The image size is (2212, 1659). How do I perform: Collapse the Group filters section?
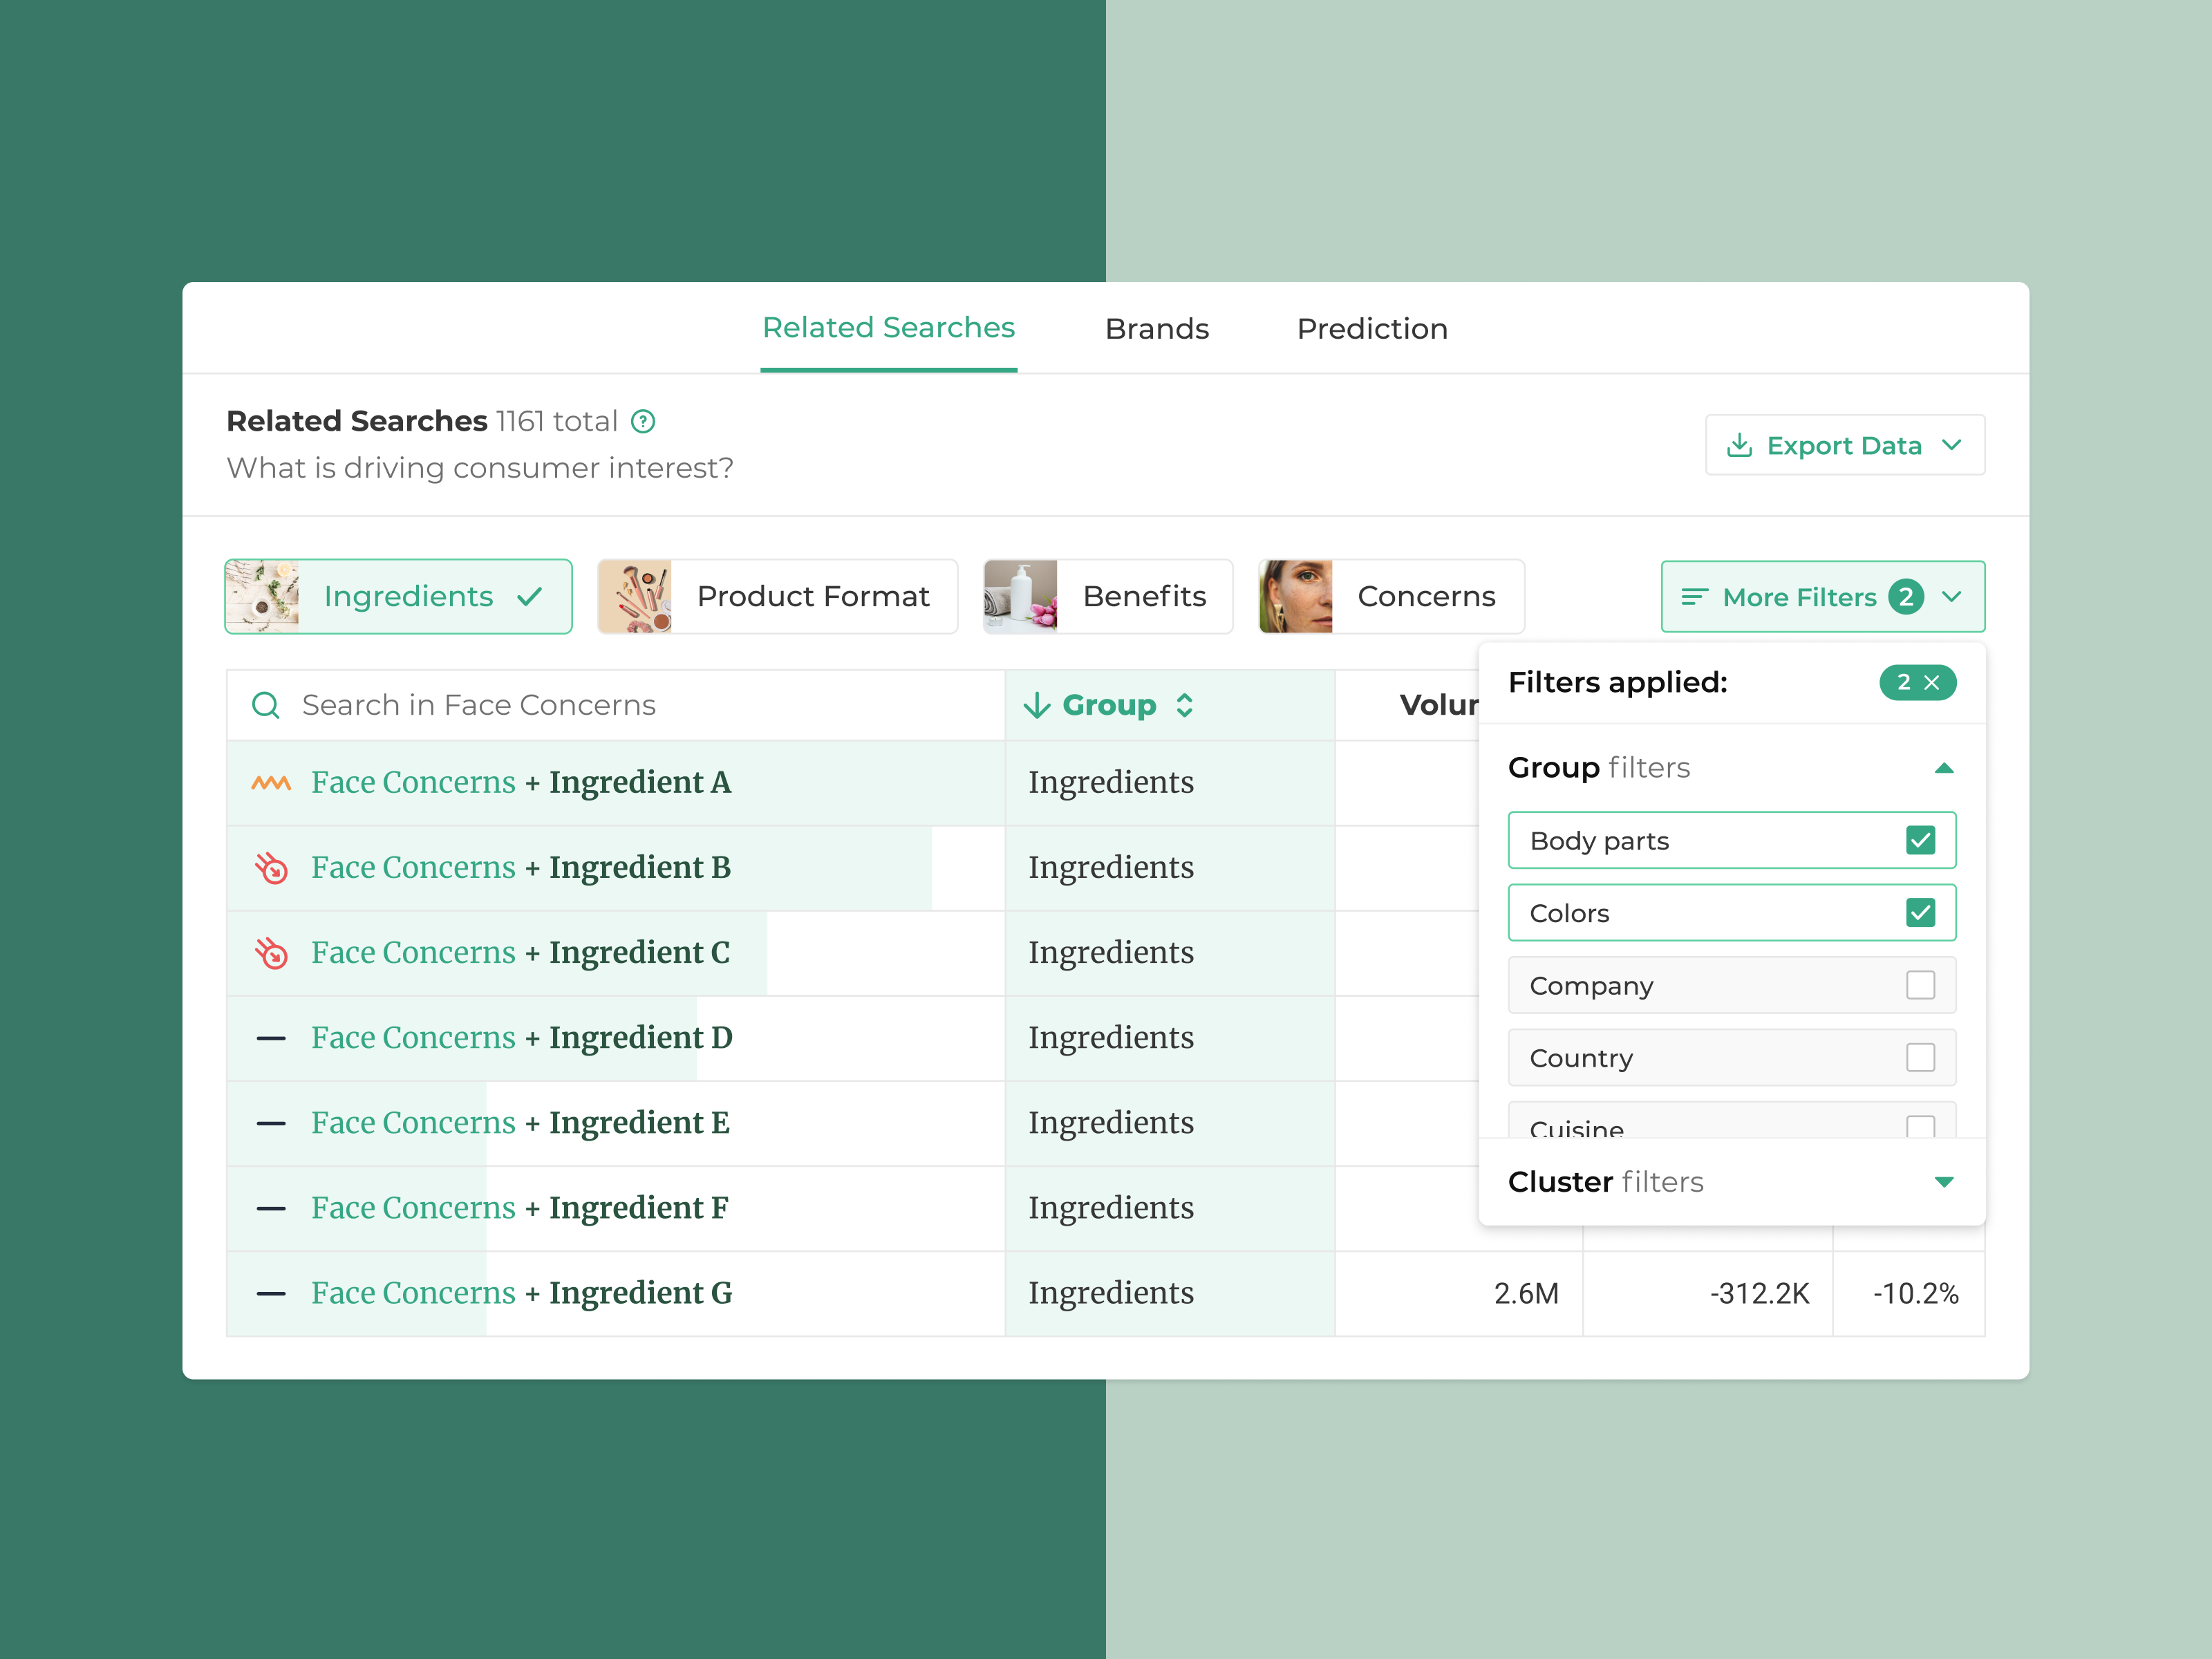coord(1943,768)
